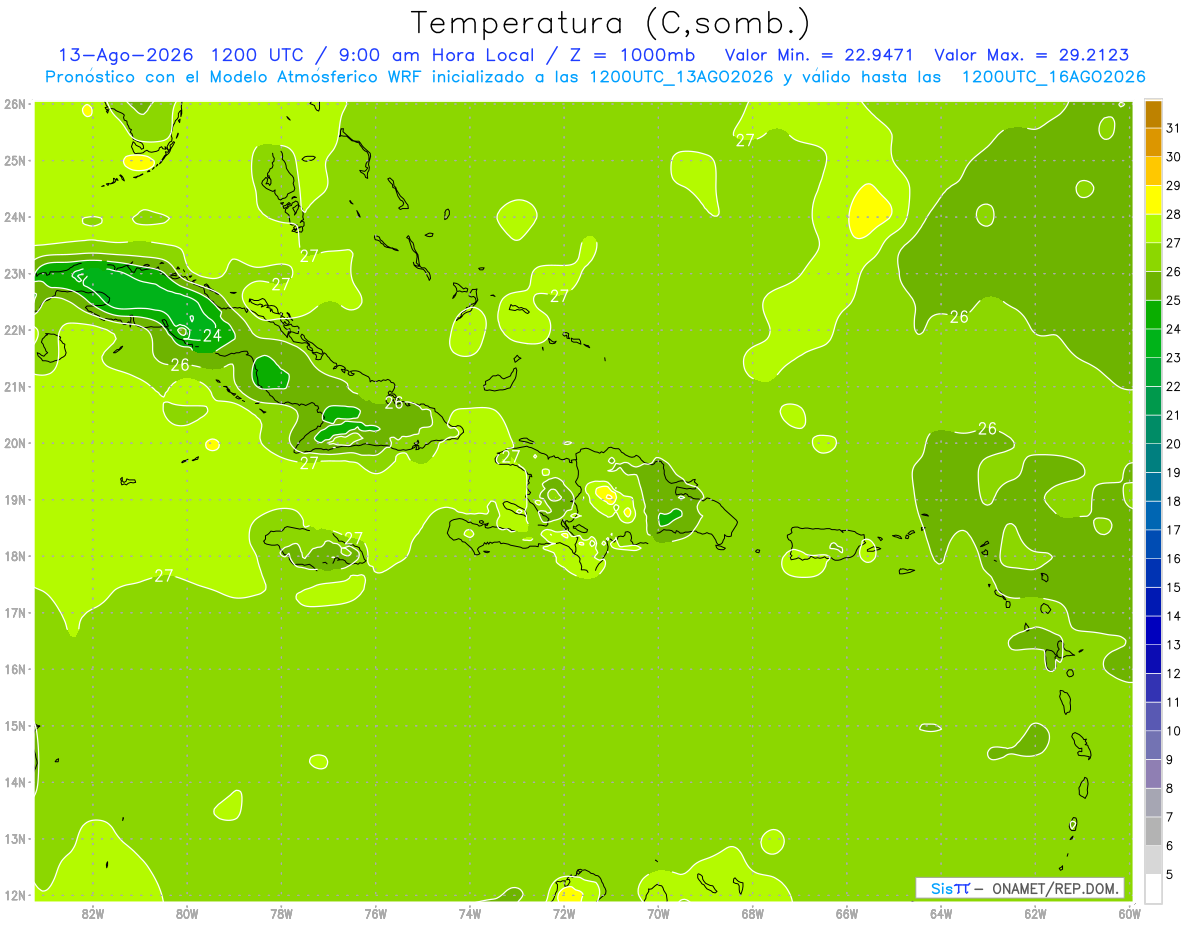This screenshot has width=1200, height=927.
Task: Click the color scale label 18
Action: point(1174,501)
